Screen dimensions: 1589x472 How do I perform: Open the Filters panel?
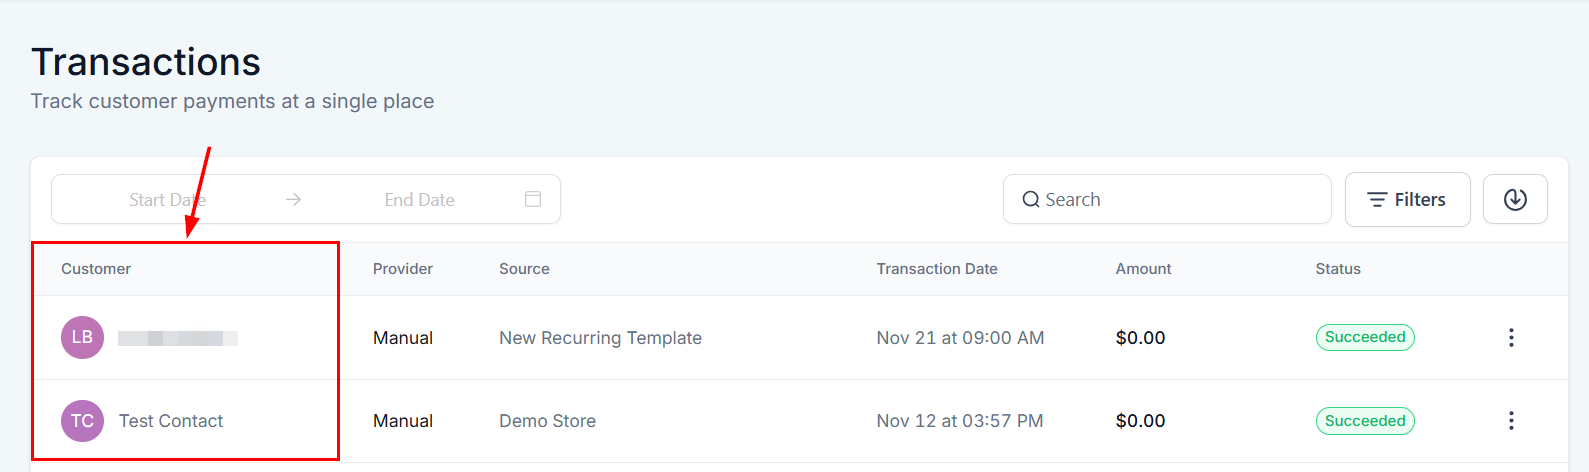click(x=1407, y=200)
